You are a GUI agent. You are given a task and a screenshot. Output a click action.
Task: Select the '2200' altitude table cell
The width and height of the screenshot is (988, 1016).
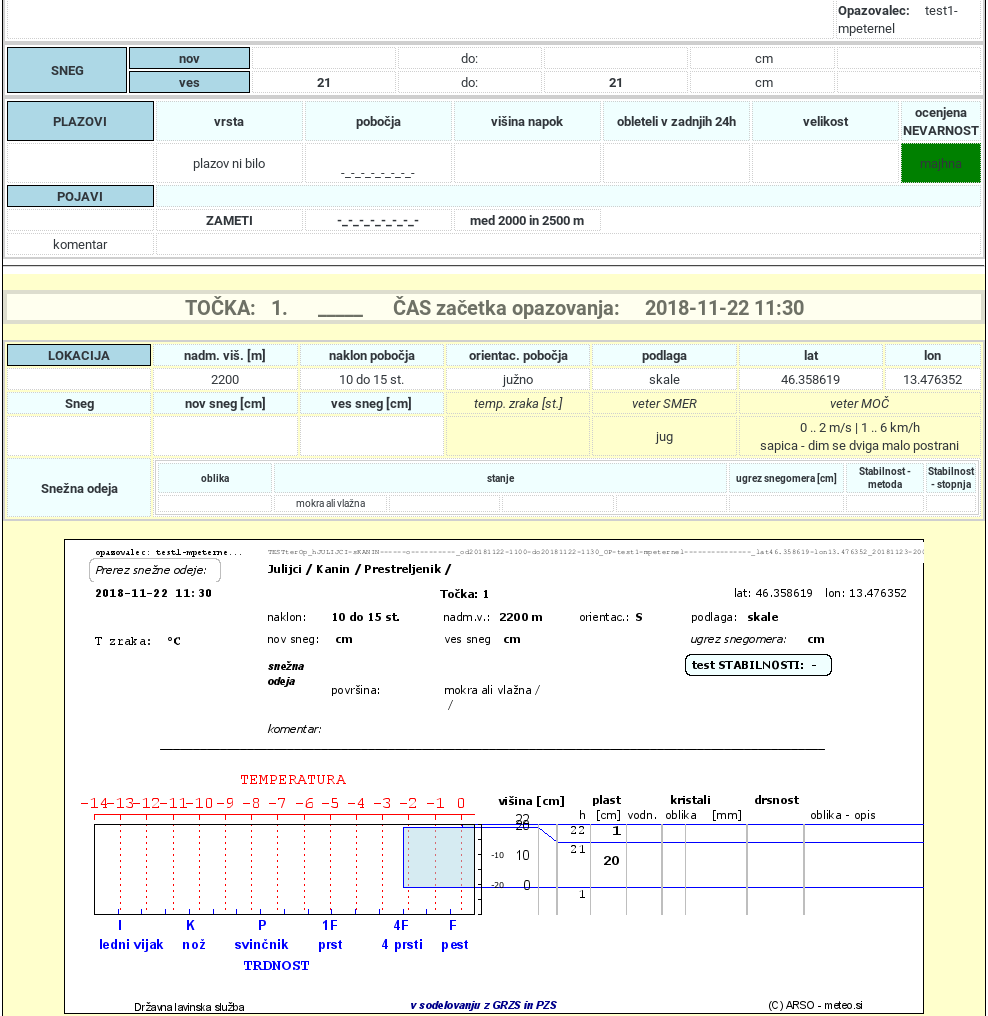point(225,379)
